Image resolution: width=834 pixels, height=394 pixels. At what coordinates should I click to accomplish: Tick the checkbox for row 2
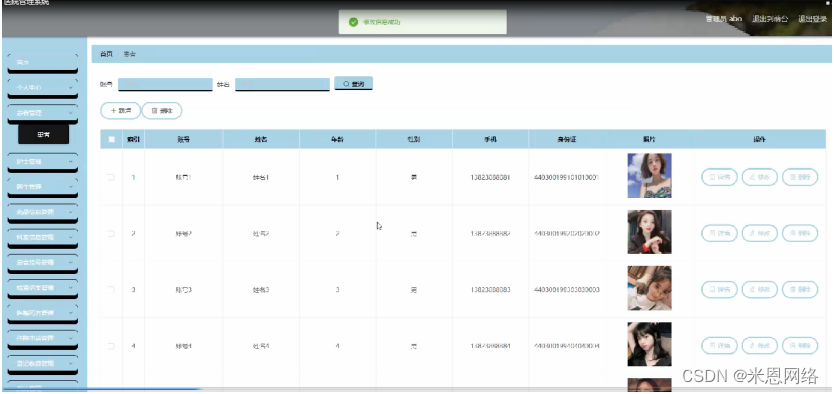click(111, 233)
